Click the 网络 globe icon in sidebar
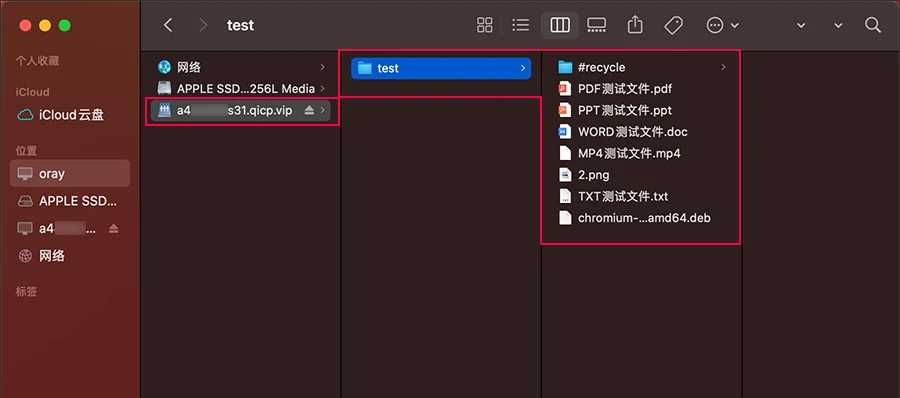 coord(25,256)
